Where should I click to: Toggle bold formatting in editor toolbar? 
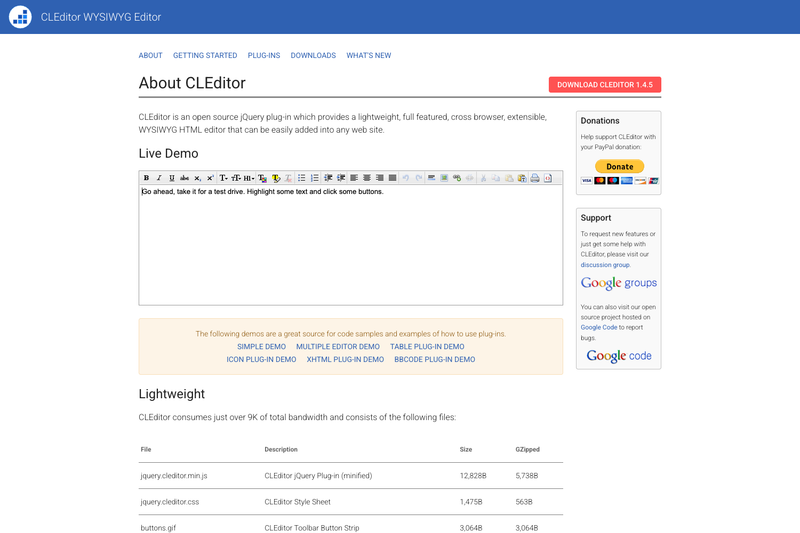pyautogui.click(x=146, y=178)
